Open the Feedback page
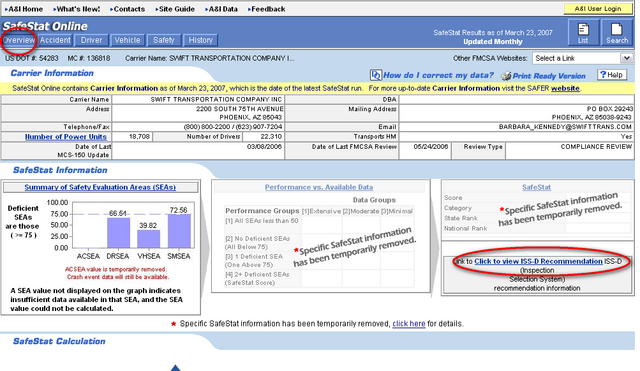 (267, 9)
